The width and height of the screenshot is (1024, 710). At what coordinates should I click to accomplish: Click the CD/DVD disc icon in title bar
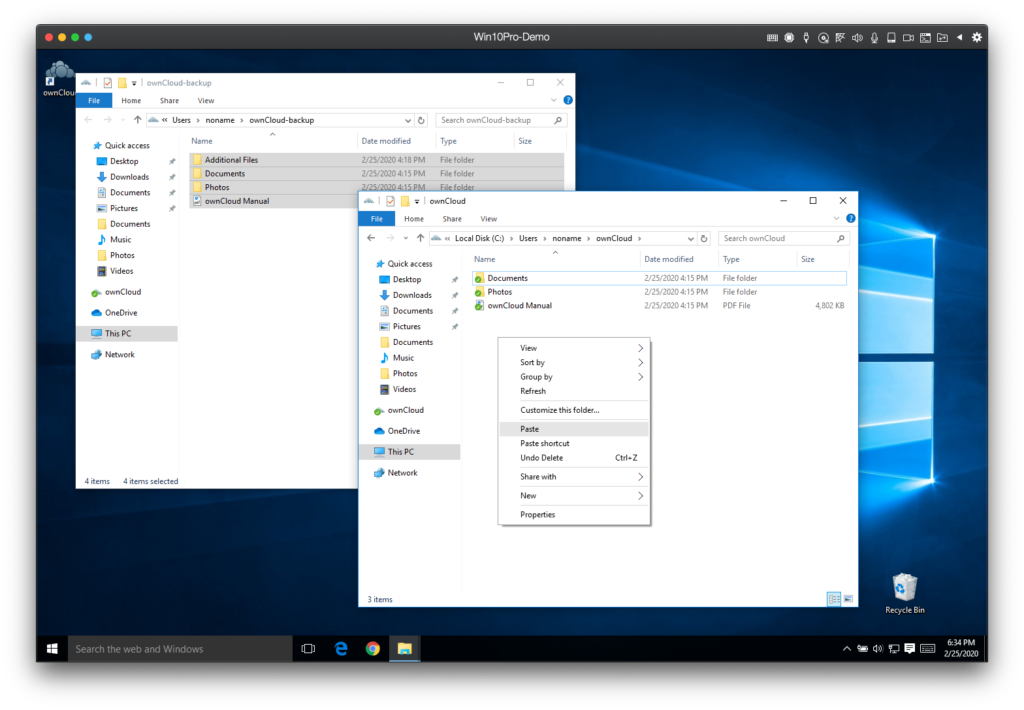pyautogui.click(x=823, y=37)
